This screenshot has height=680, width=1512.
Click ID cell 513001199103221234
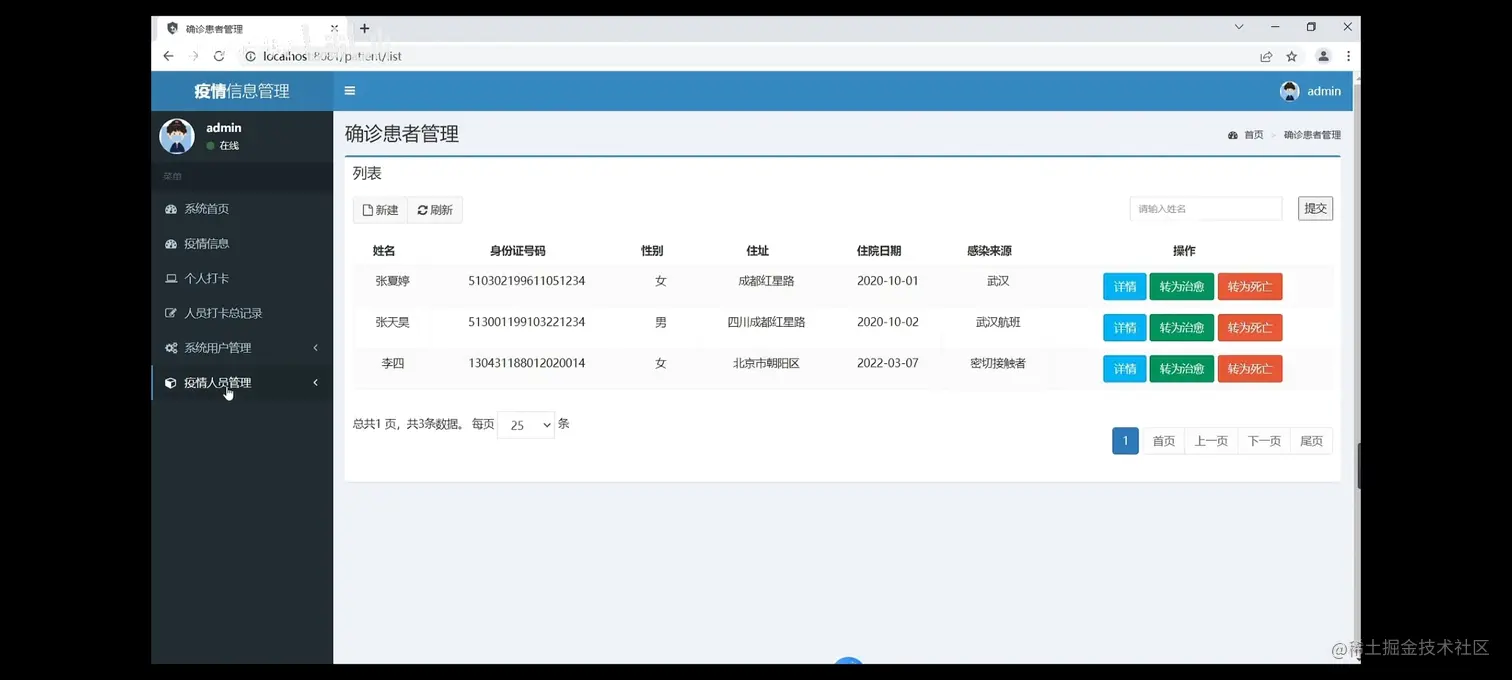(527, 322)
